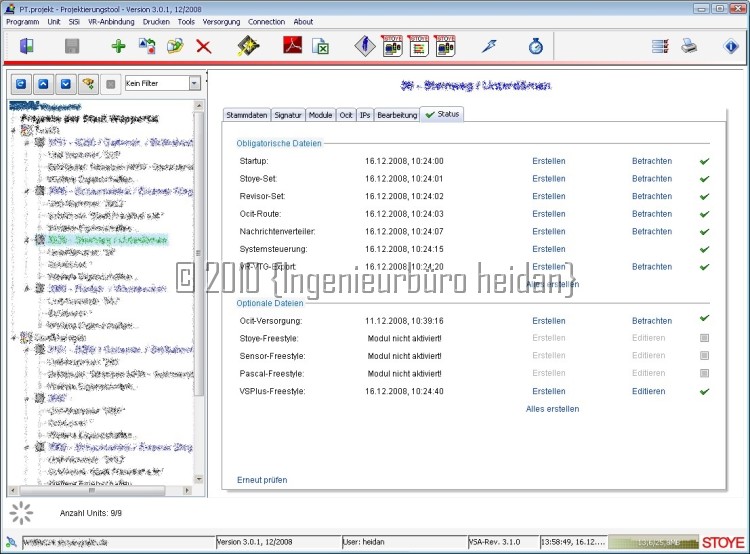This screenshot has width=750, height=554.
Task: Click the grey box in Pascal-Freestyle row
Action: tap(704, 374)
